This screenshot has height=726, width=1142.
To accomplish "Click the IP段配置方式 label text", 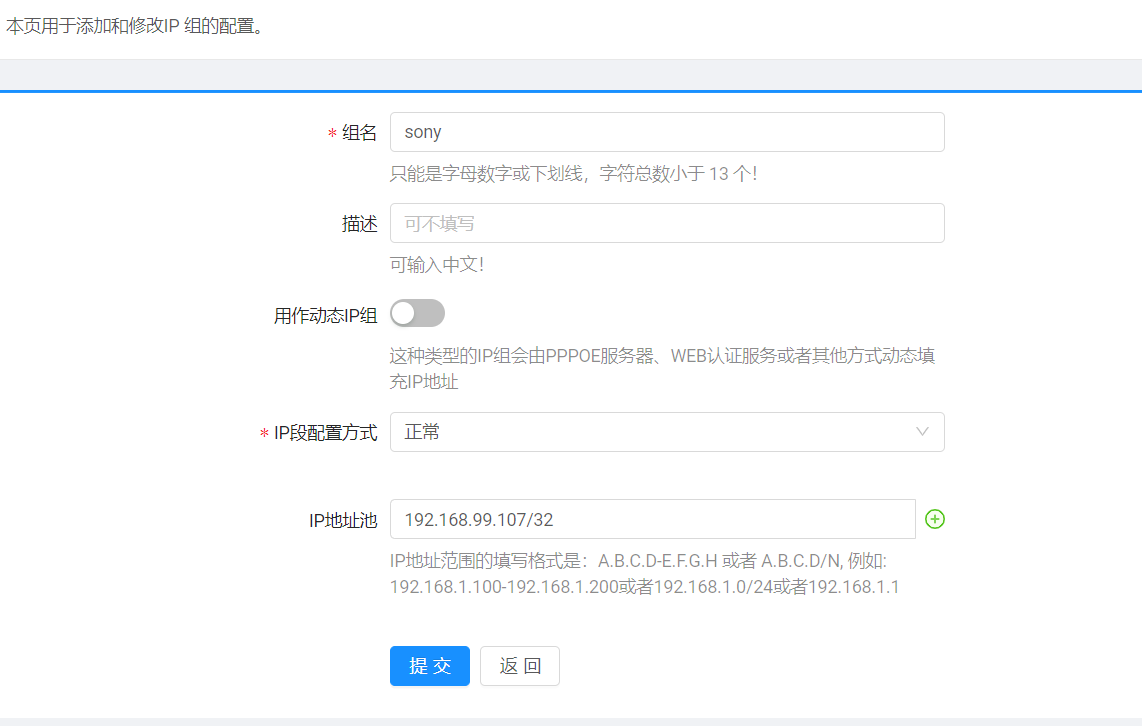I will click(x=325, y=433).
